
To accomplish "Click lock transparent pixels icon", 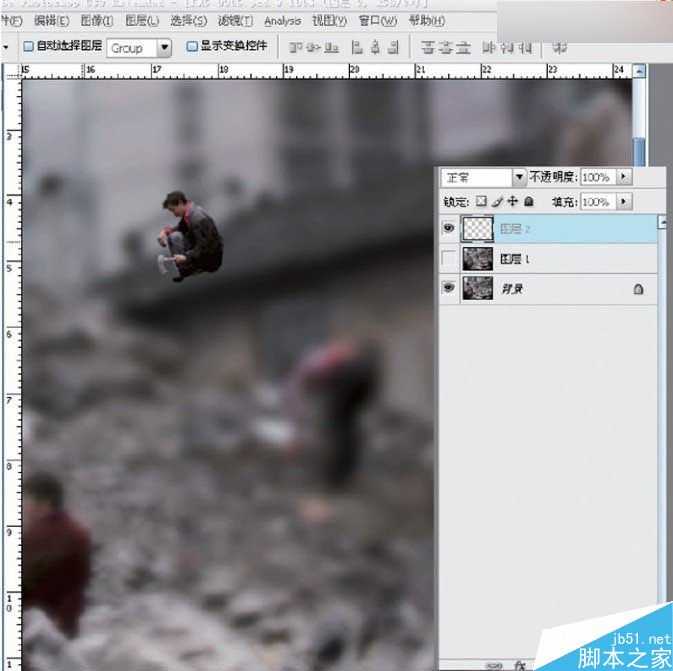I will point(481,202).
